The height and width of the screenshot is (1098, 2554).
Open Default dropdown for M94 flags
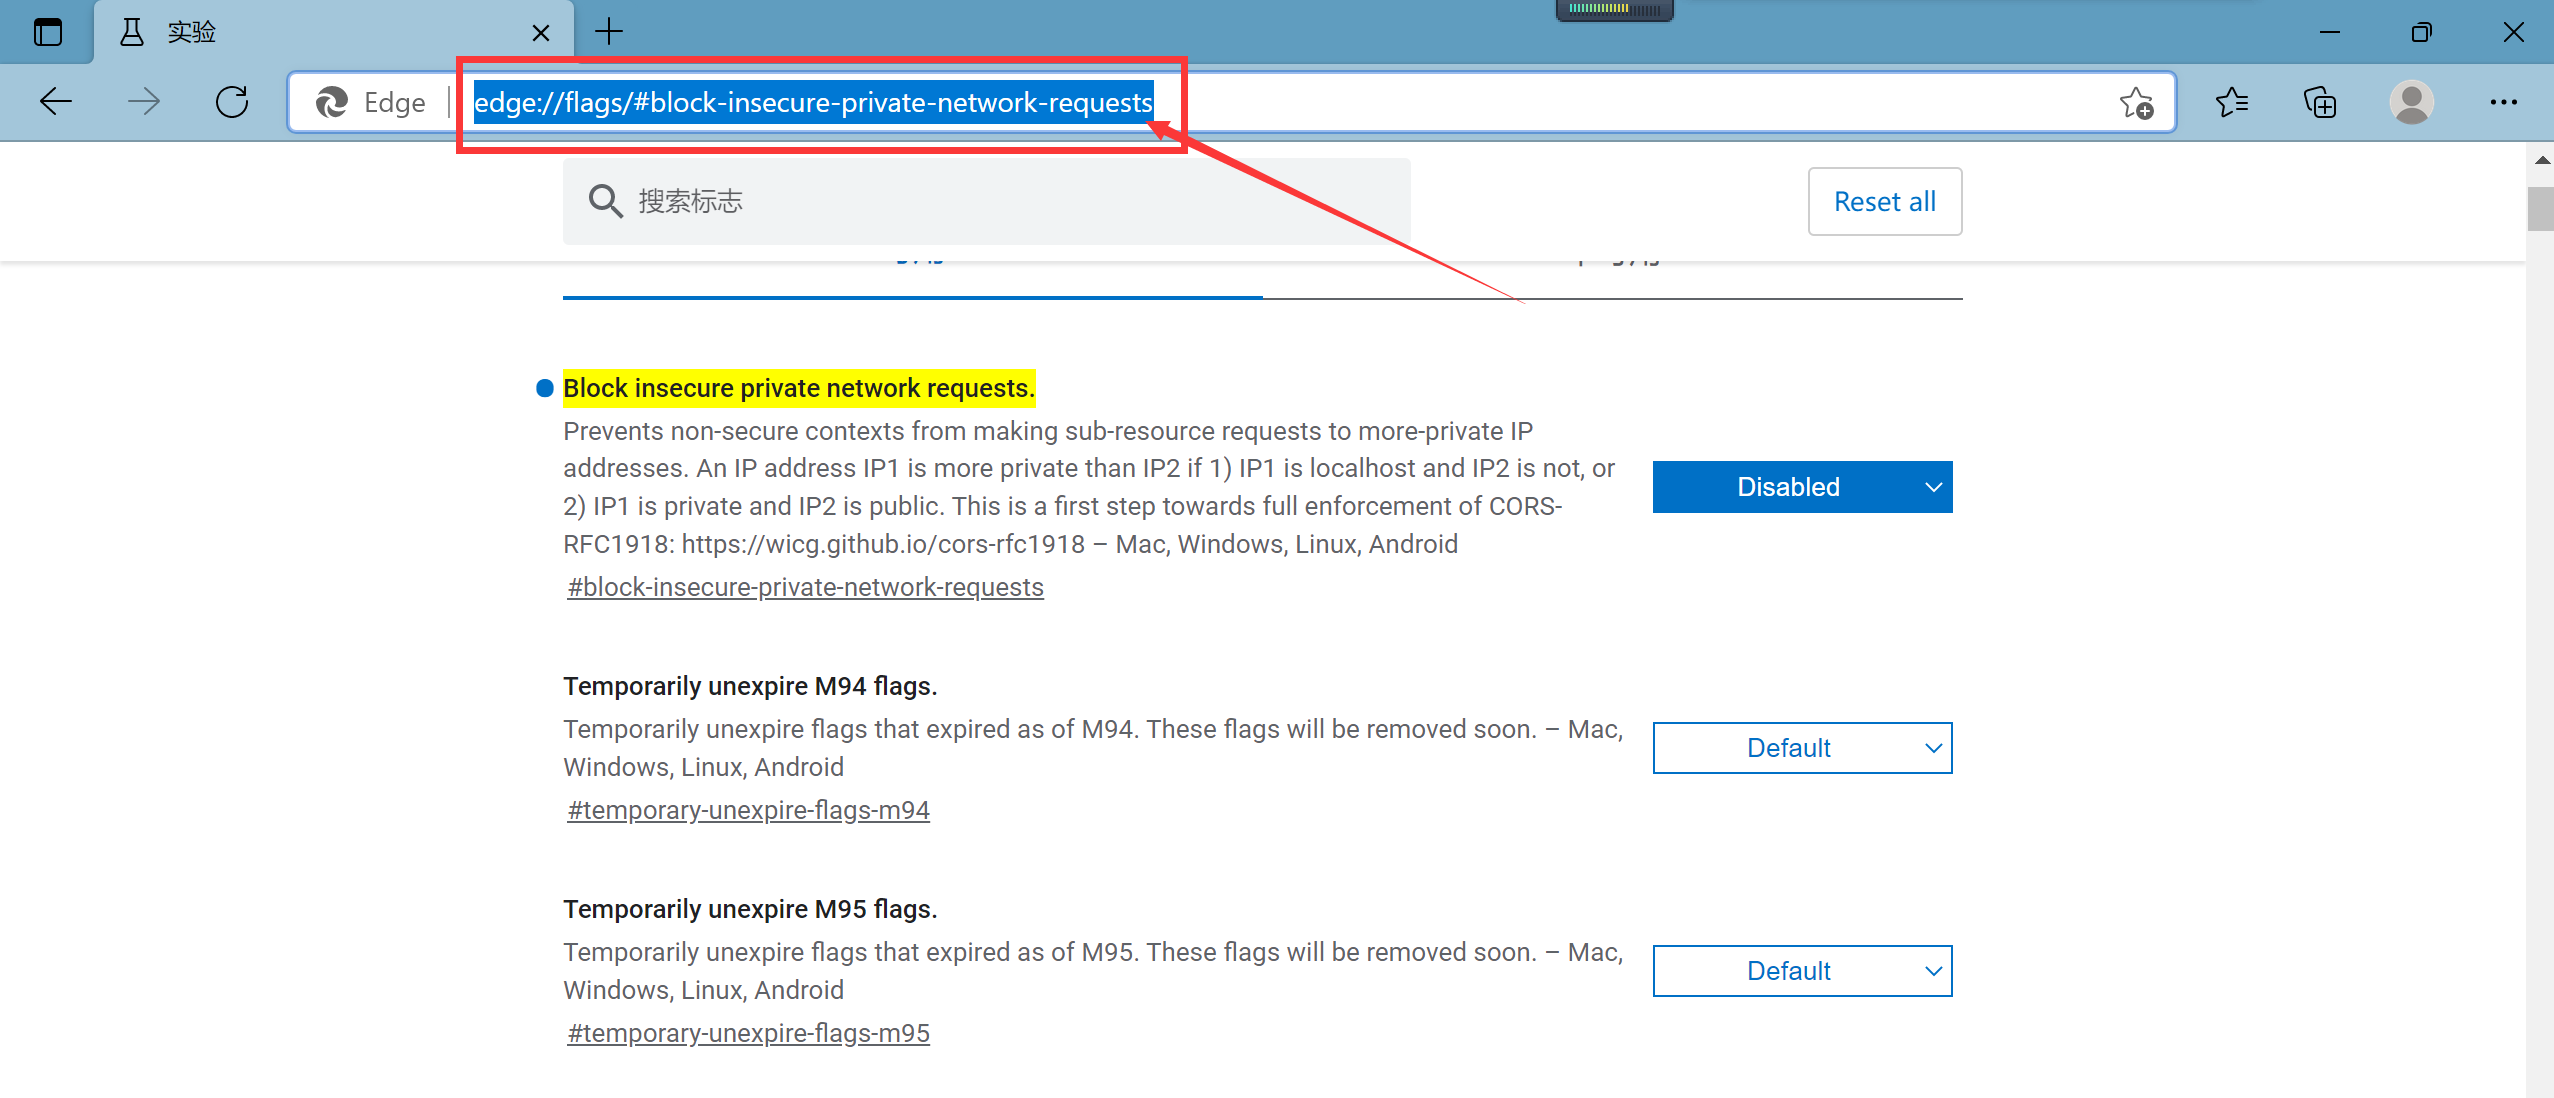coord(1802,748)
